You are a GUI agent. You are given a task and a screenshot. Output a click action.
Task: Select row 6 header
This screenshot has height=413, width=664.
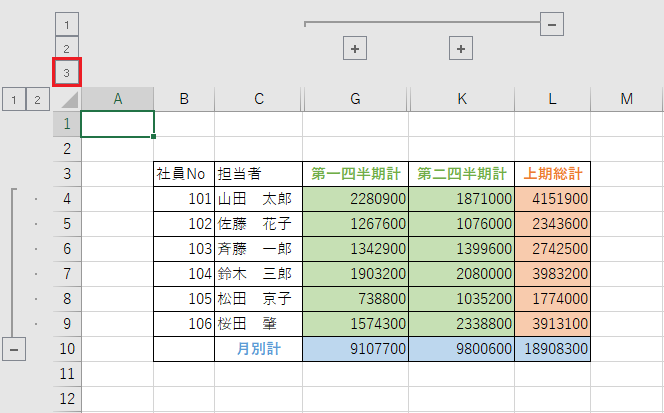pyautogui.click(x=67, y=249)
